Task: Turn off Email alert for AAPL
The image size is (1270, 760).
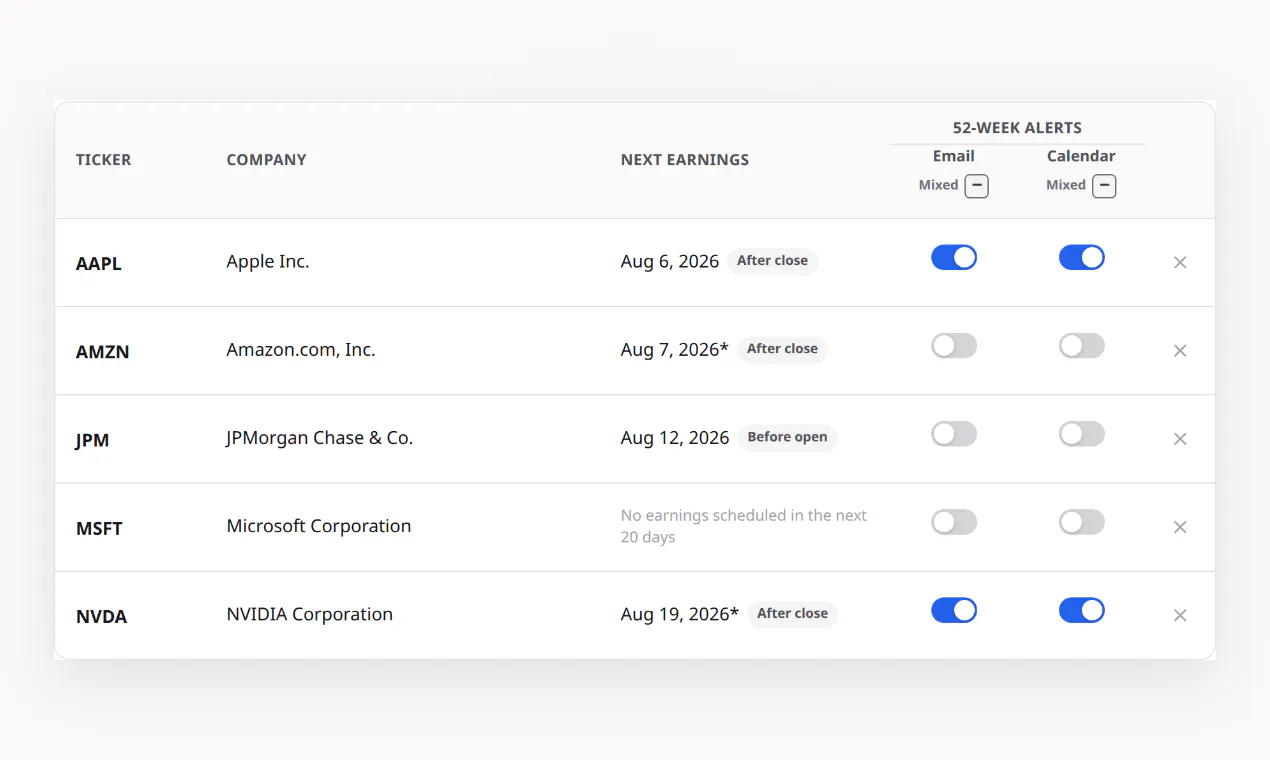Action: point(954,258)
